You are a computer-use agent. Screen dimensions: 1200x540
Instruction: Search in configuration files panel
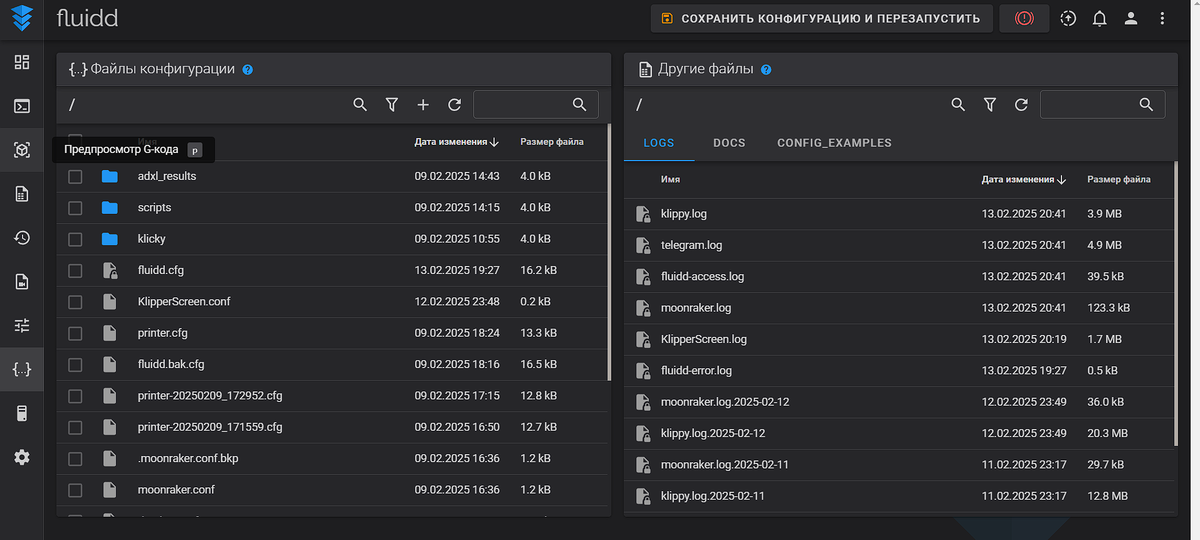click(x=361, y=104)
